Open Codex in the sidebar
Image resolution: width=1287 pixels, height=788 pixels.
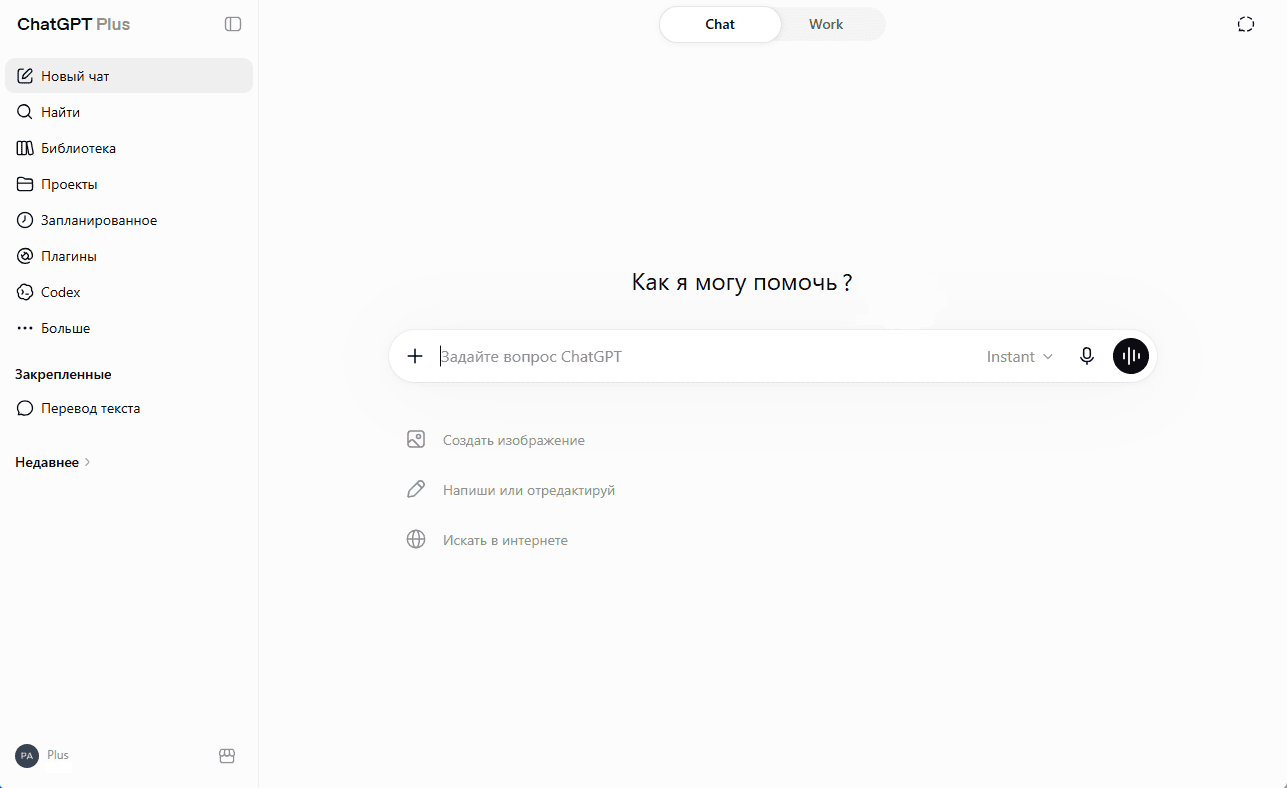coord(129,292)
